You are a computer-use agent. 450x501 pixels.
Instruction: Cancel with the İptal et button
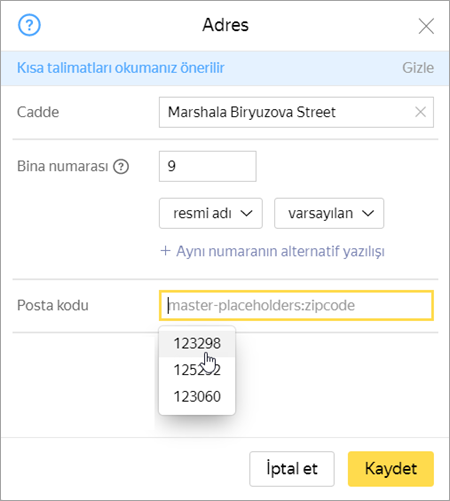tap(292, 469)
